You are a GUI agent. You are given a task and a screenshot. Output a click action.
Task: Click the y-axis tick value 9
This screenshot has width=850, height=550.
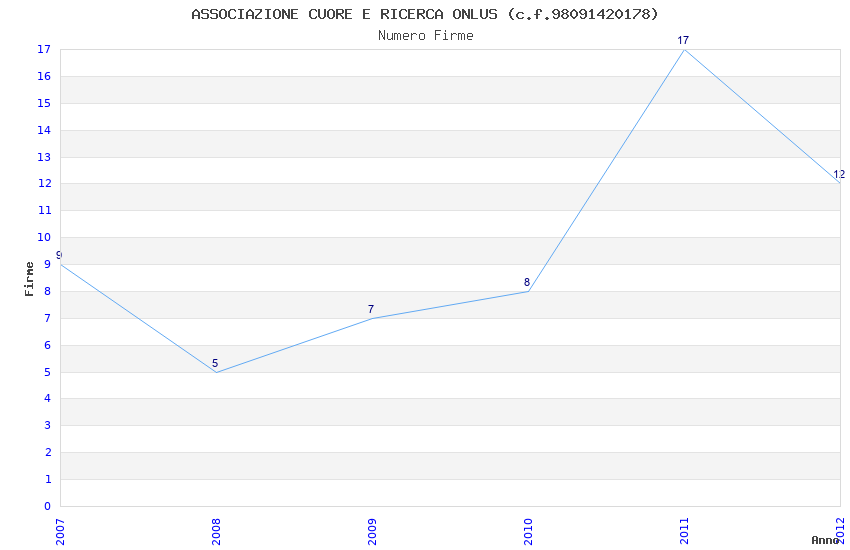(48, 264)
